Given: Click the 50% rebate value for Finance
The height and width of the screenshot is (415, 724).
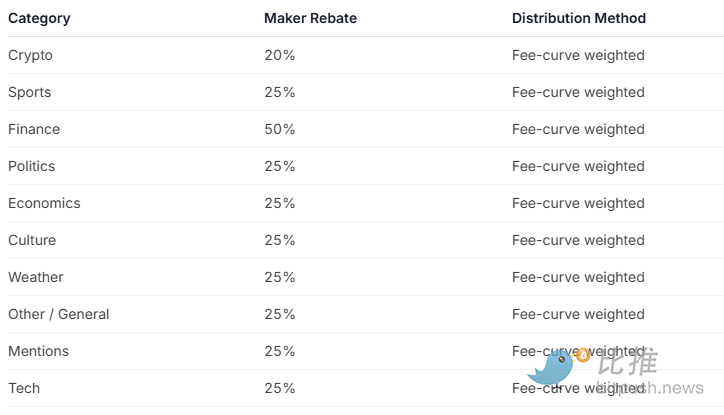Looking at the screenshot, I should [280, 129].
